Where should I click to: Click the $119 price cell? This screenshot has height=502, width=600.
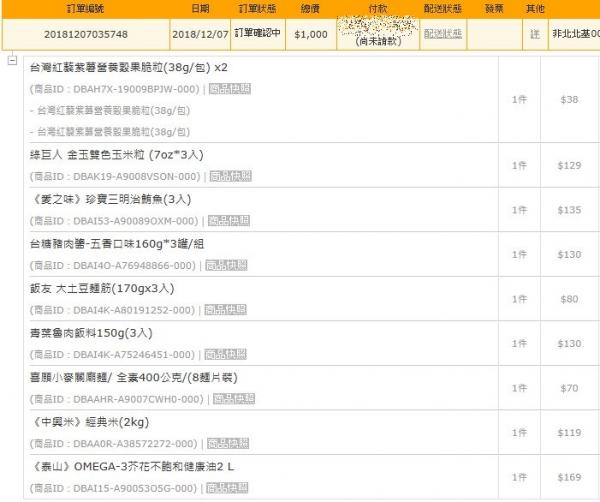coord(569,432)
